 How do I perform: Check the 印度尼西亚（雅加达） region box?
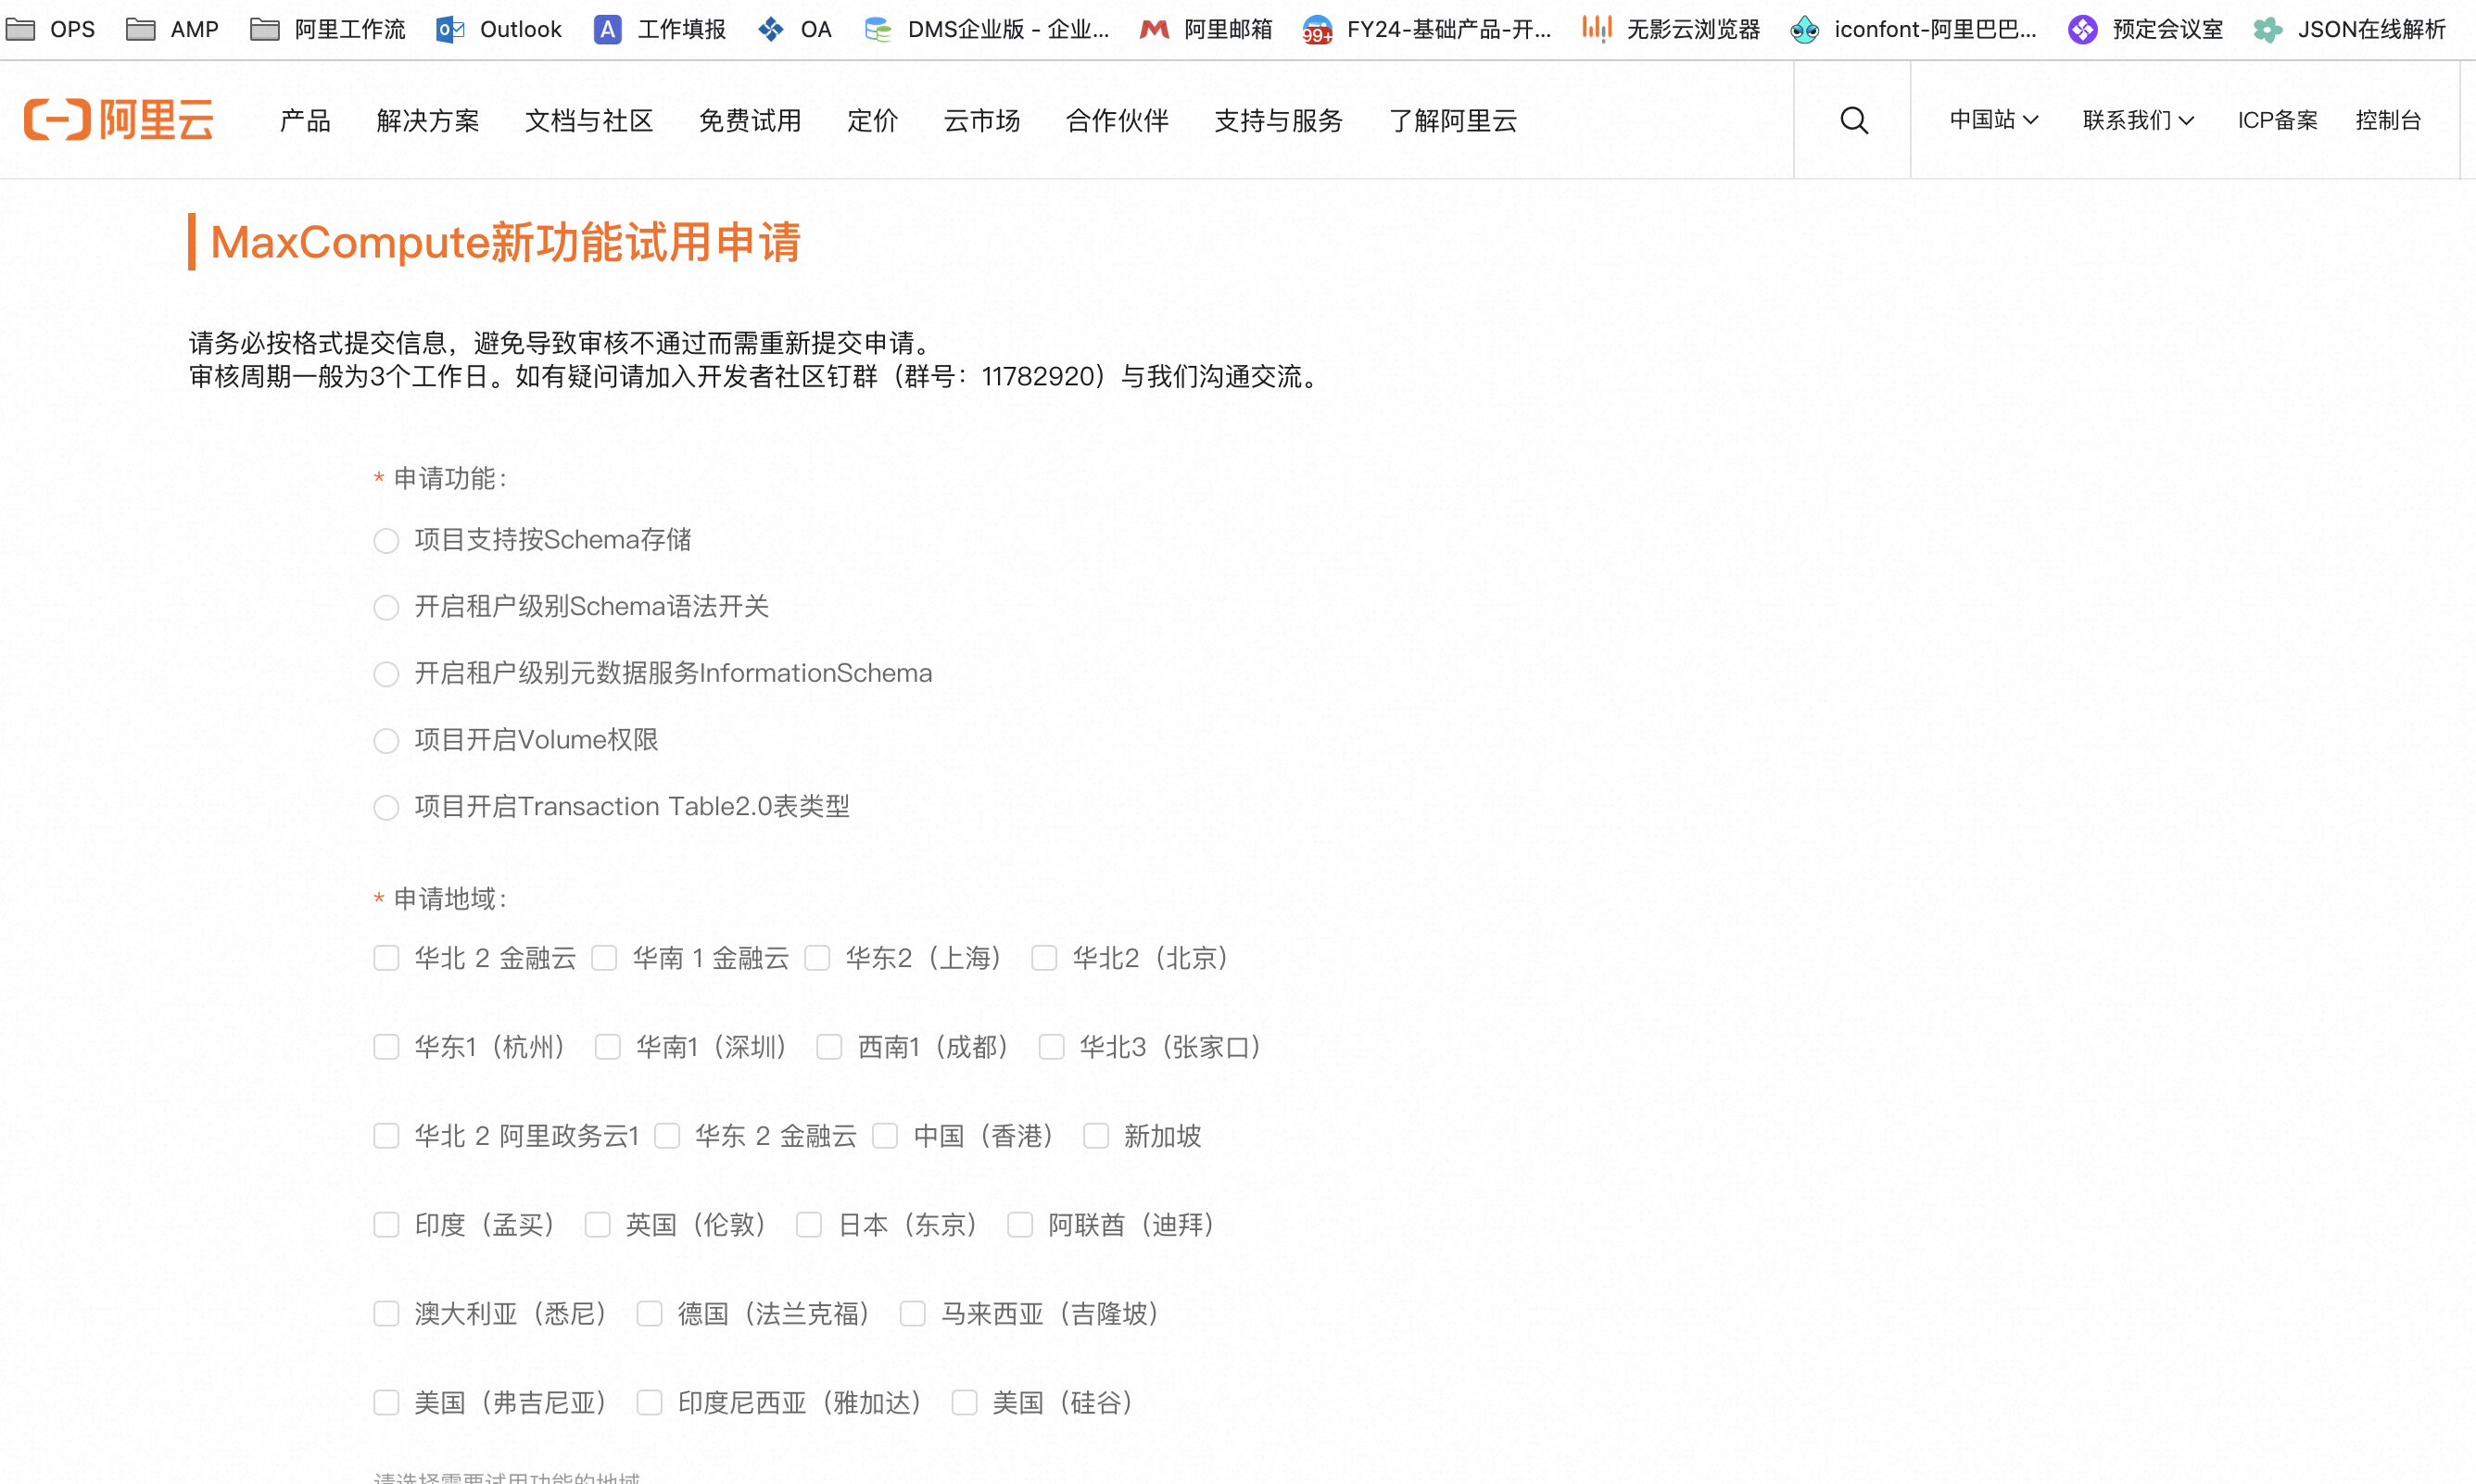click(x=649, y=1403)
